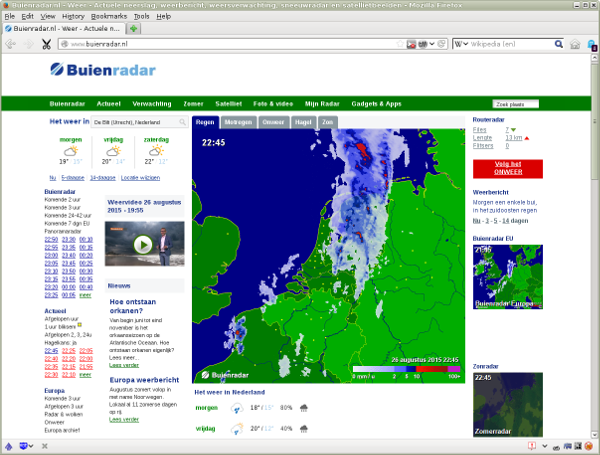Click the red-dot video icon in the address bar
Viewport: 600px width, 455px height.
411,44
